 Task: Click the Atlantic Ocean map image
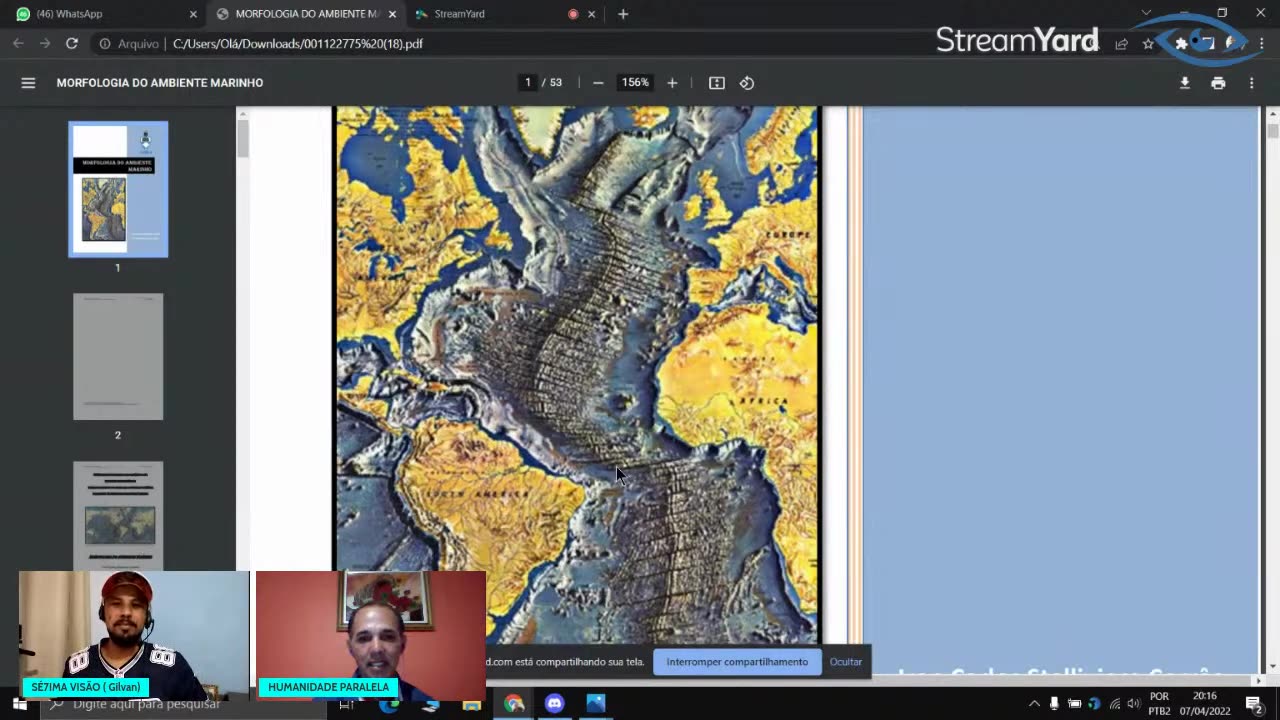(577, 375)
